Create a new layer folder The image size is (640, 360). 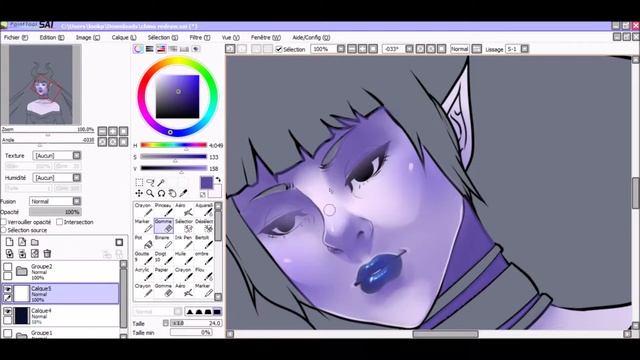point(35,242)
